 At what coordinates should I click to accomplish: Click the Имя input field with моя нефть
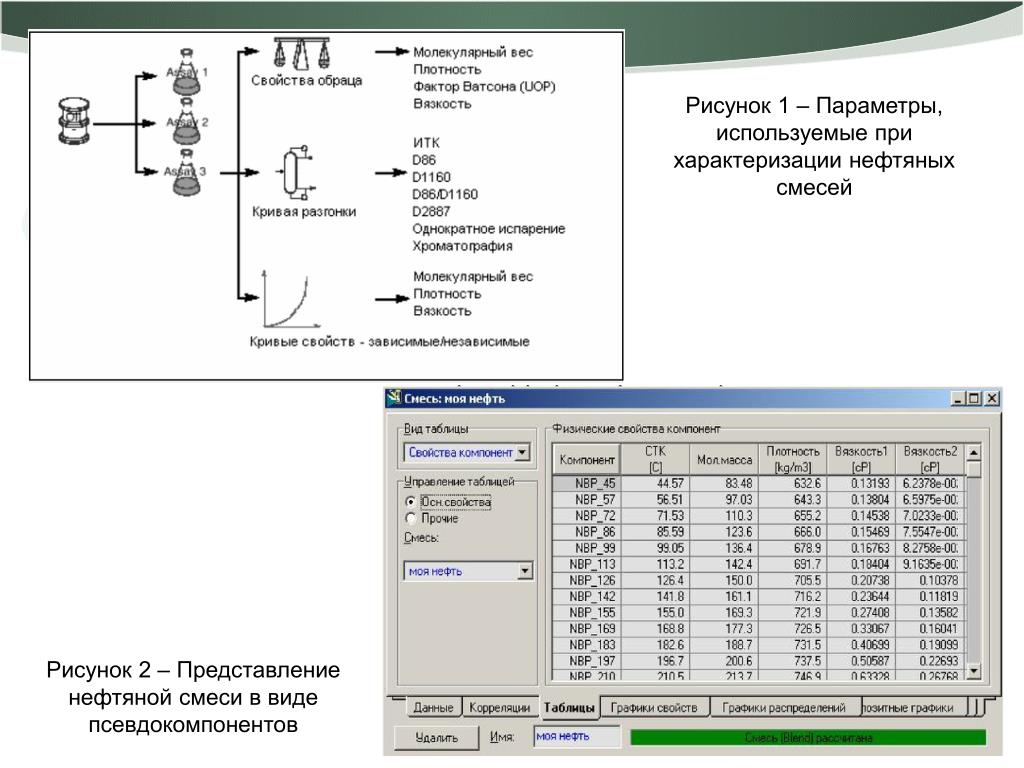click(x=576, y=736)
